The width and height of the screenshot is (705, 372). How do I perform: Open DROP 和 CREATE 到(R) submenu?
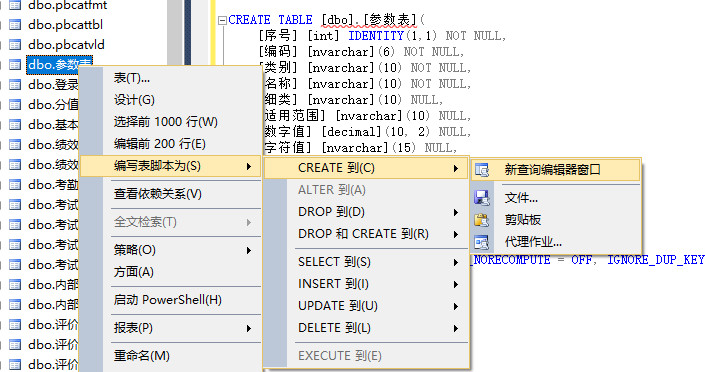366,234
